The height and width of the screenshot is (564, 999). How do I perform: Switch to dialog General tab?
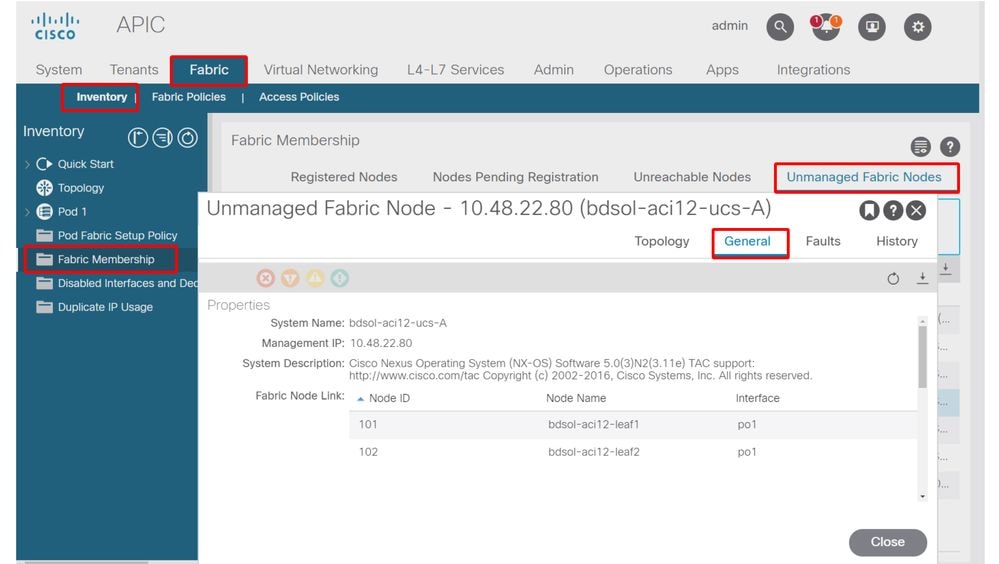(747, 242)
